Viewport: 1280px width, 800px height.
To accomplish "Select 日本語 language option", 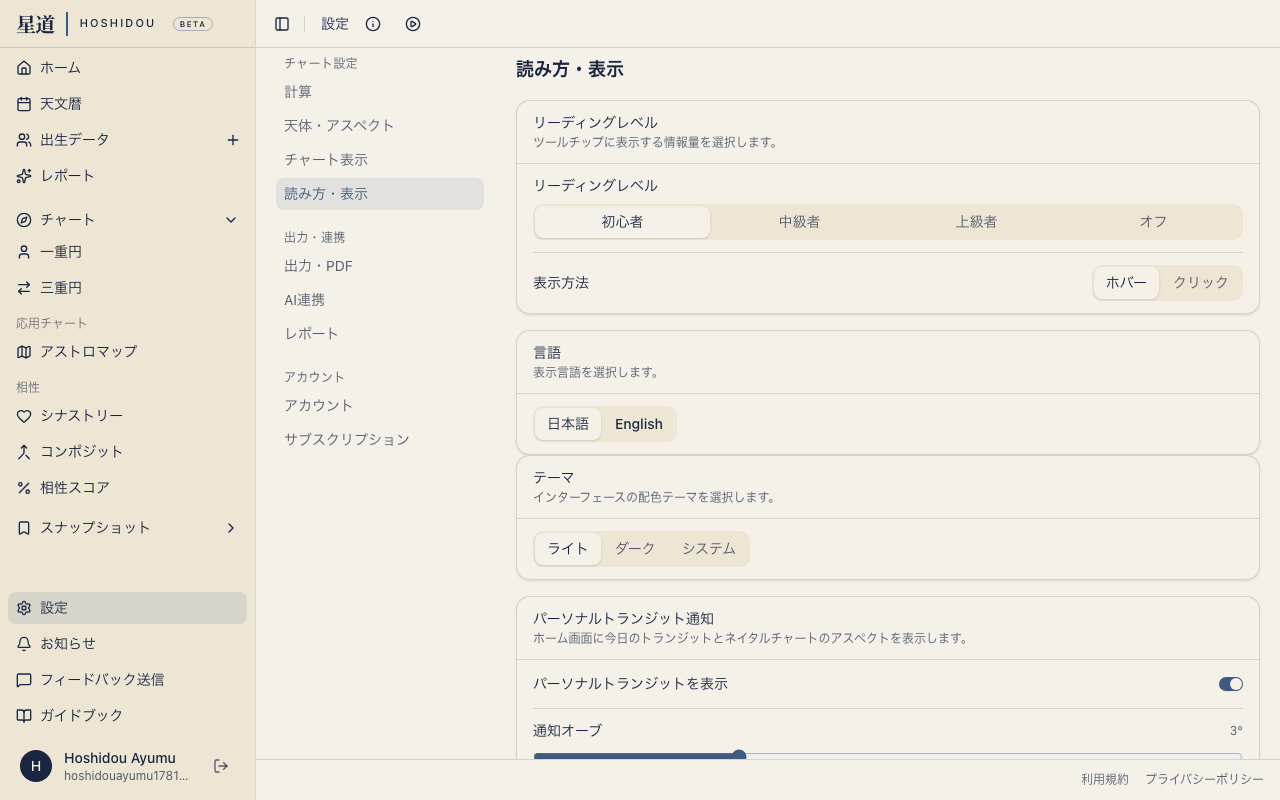I will [568, 424].
